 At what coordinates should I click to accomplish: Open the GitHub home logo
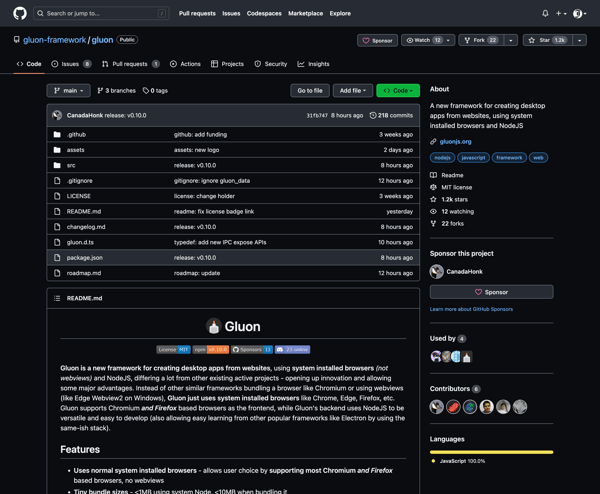(20, 13)
